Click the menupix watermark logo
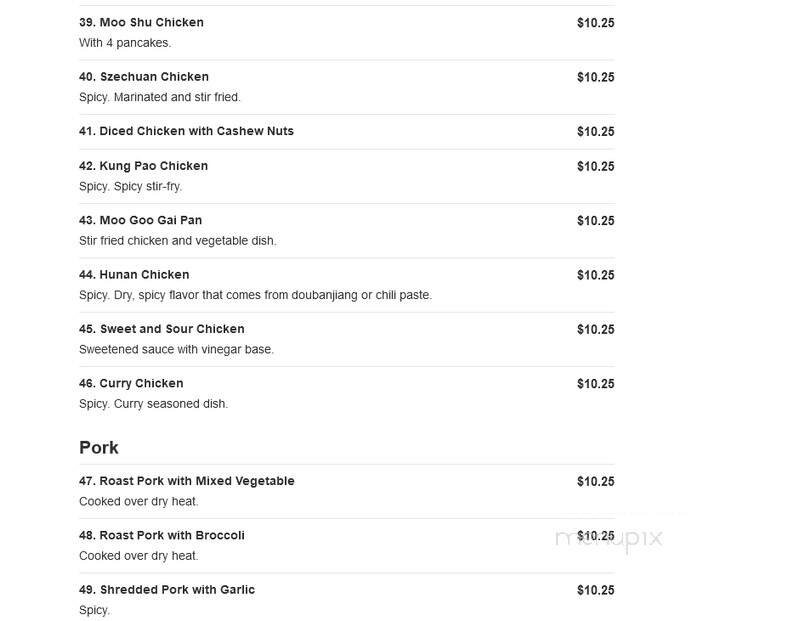This screenshot has width=788, height=621. click(609, 538)
